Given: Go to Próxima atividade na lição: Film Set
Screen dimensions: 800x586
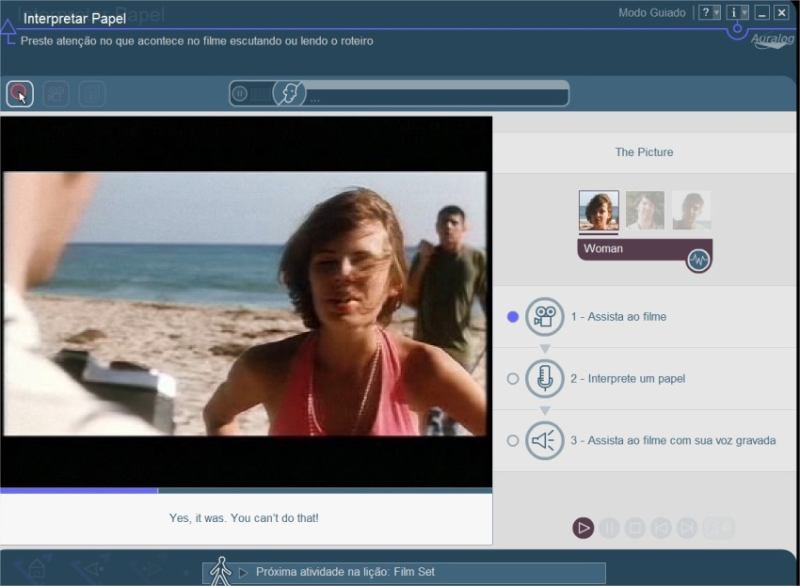Looking at the screenshot, I should 345,572.
